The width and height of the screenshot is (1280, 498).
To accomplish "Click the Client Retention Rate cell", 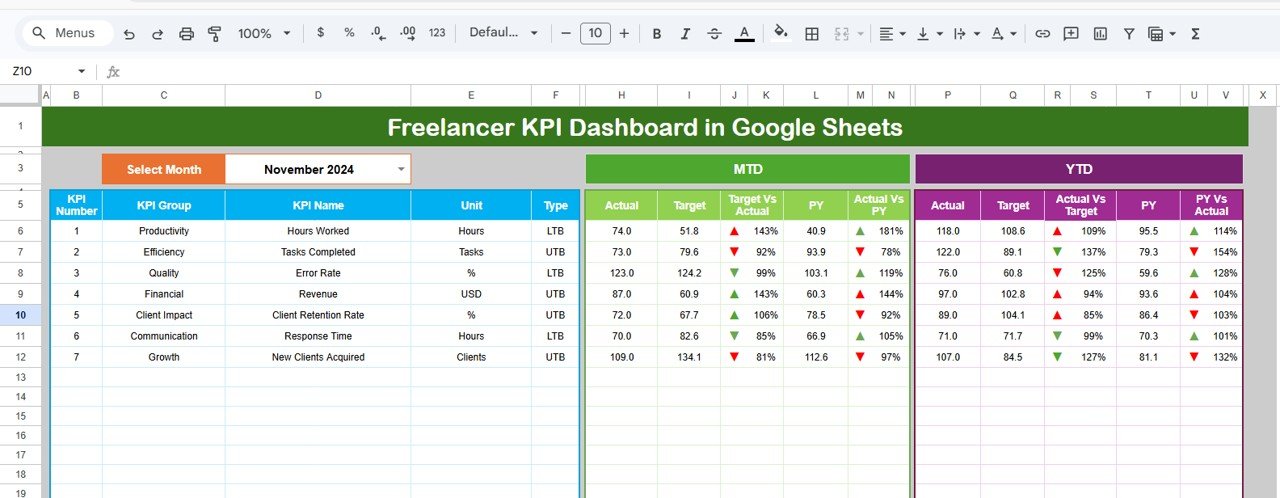I will point(318,315).
